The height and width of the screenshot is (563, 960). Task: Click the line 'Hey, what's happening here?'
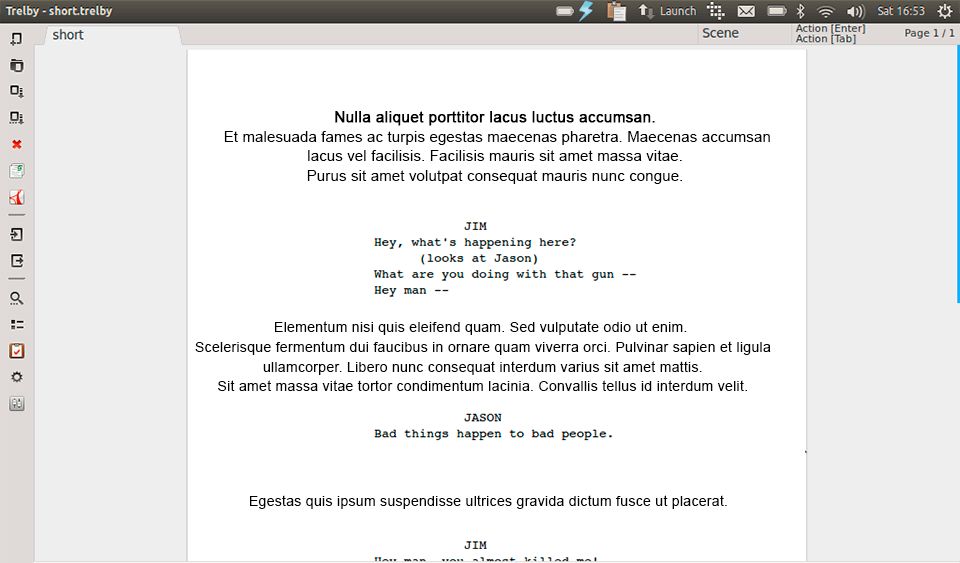click(x=475, y=242)
